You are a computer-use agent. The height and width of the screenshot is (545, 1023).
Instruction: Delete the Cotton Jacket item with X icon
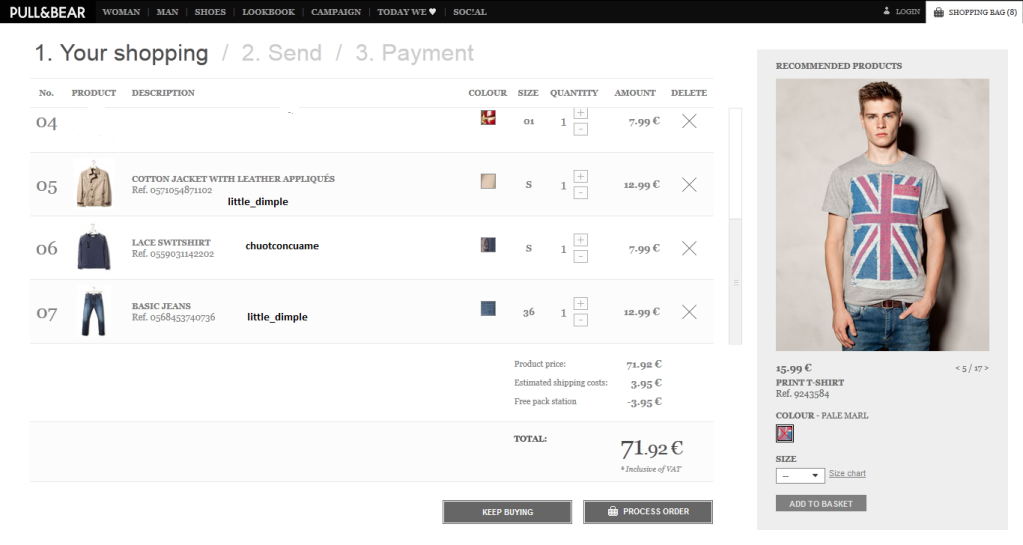point(688,185)
